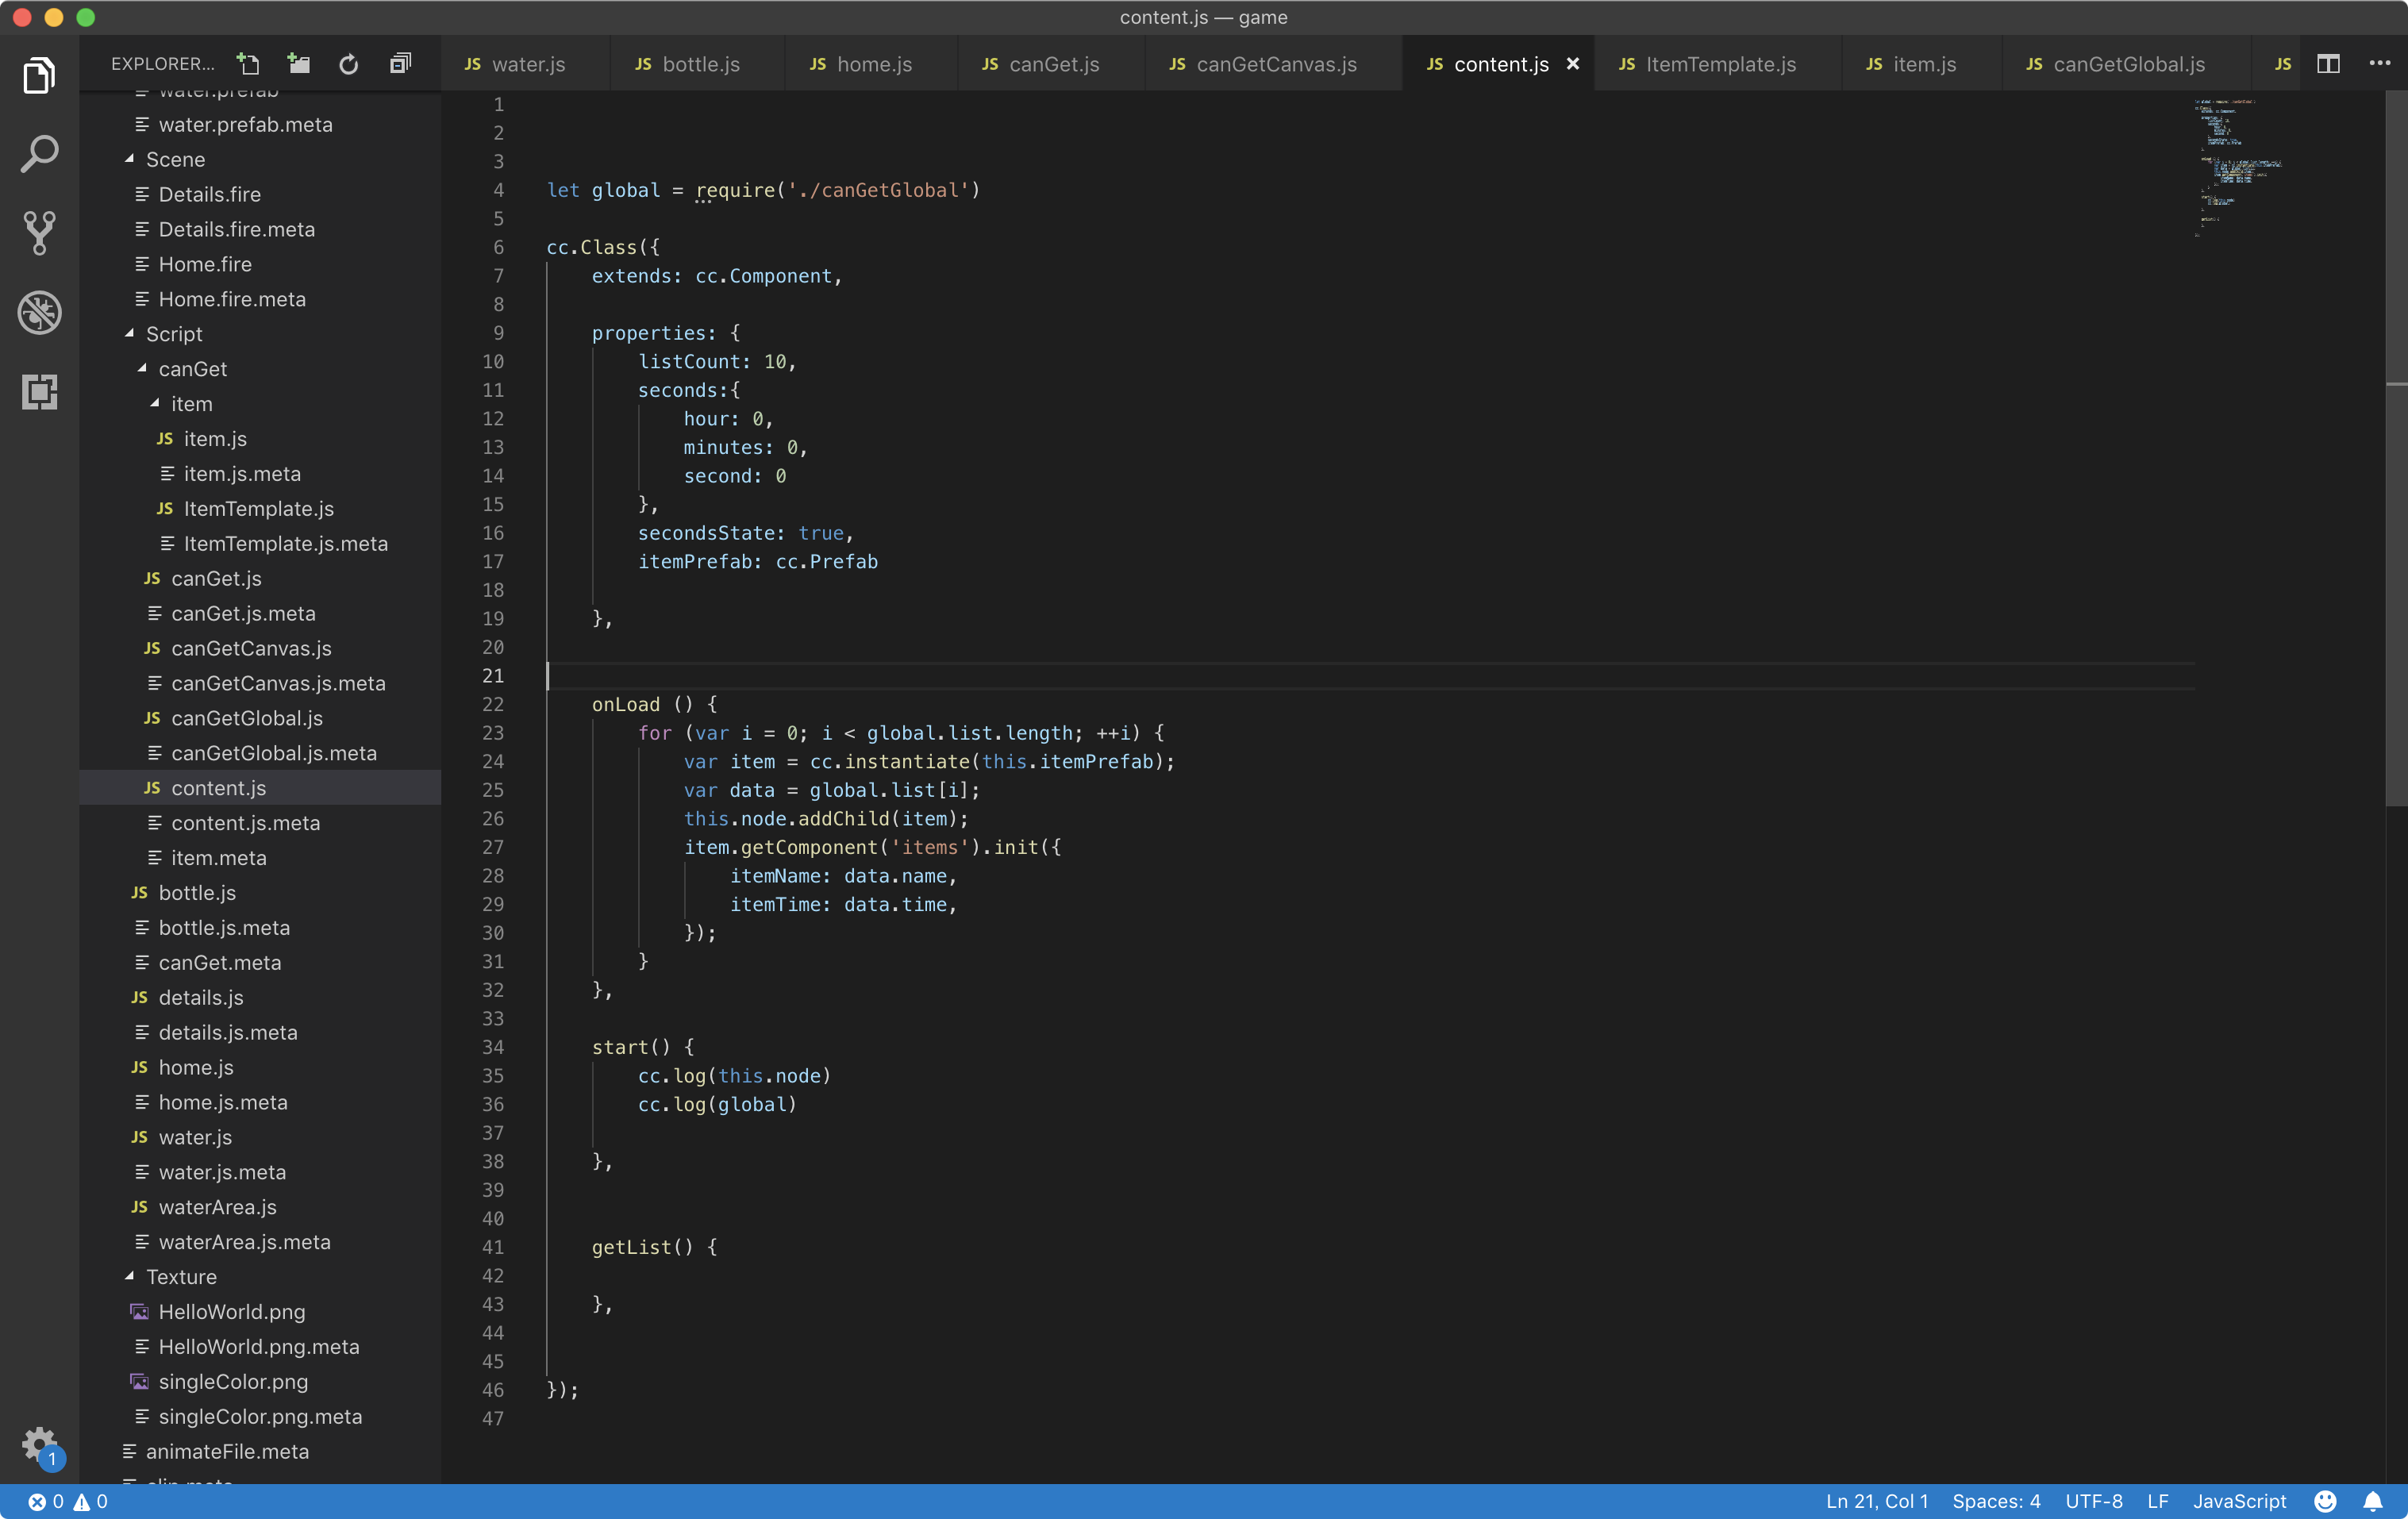Viewport: 2408px width, 1519px height.
Task: Collapse all folders in Explorer
Action: tap(399, 64)
